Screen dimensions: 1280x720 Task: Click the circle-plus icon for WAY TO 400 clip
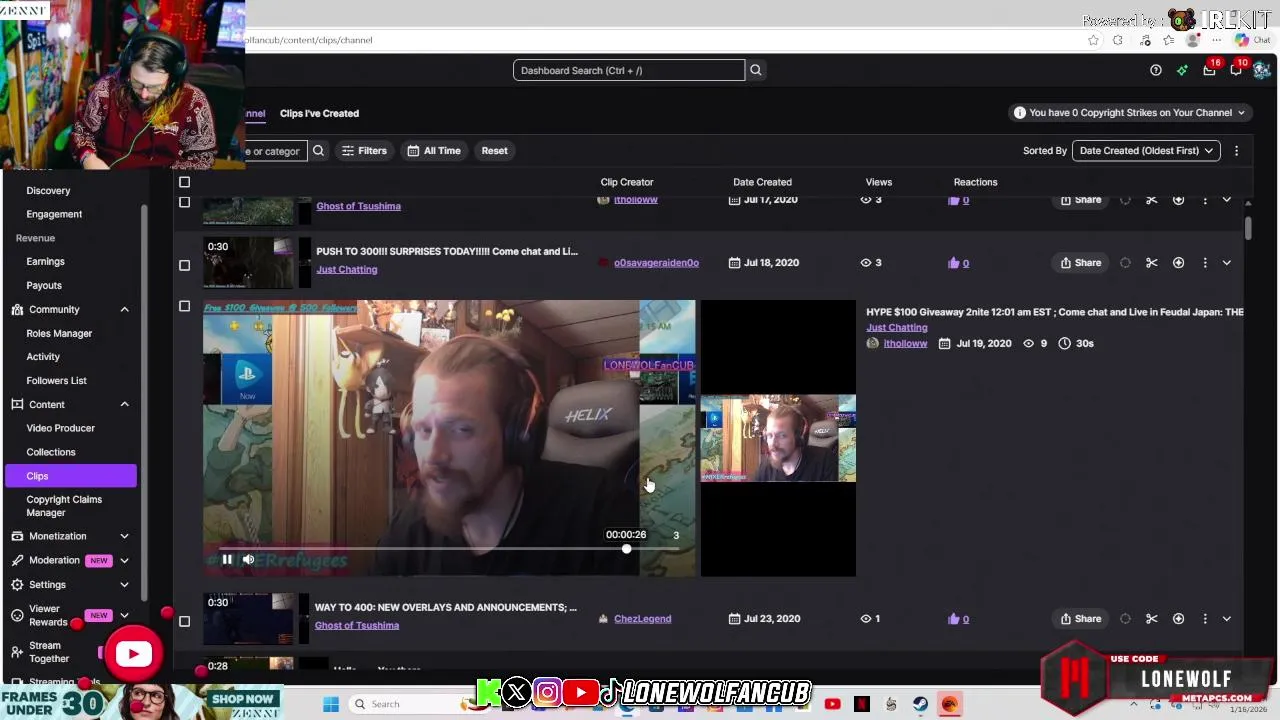pos(1178,619)
